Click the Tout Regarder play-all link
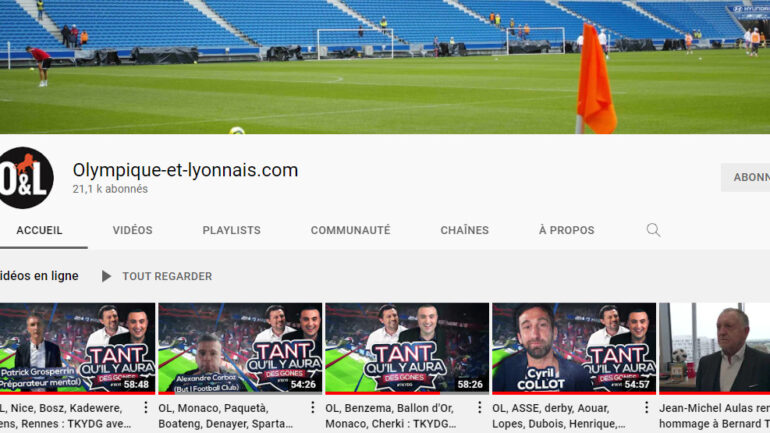 (167, 276)
